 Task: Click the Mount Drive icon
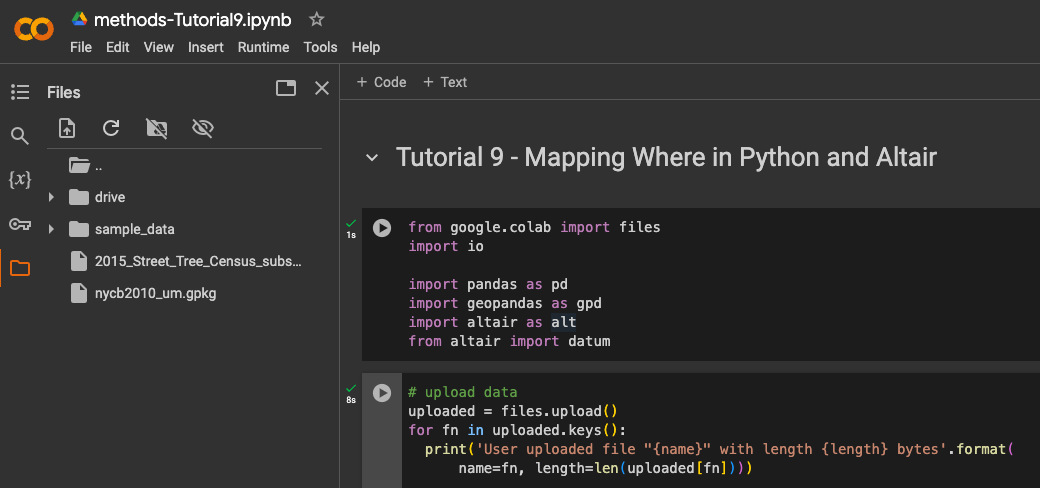(156, 128)
